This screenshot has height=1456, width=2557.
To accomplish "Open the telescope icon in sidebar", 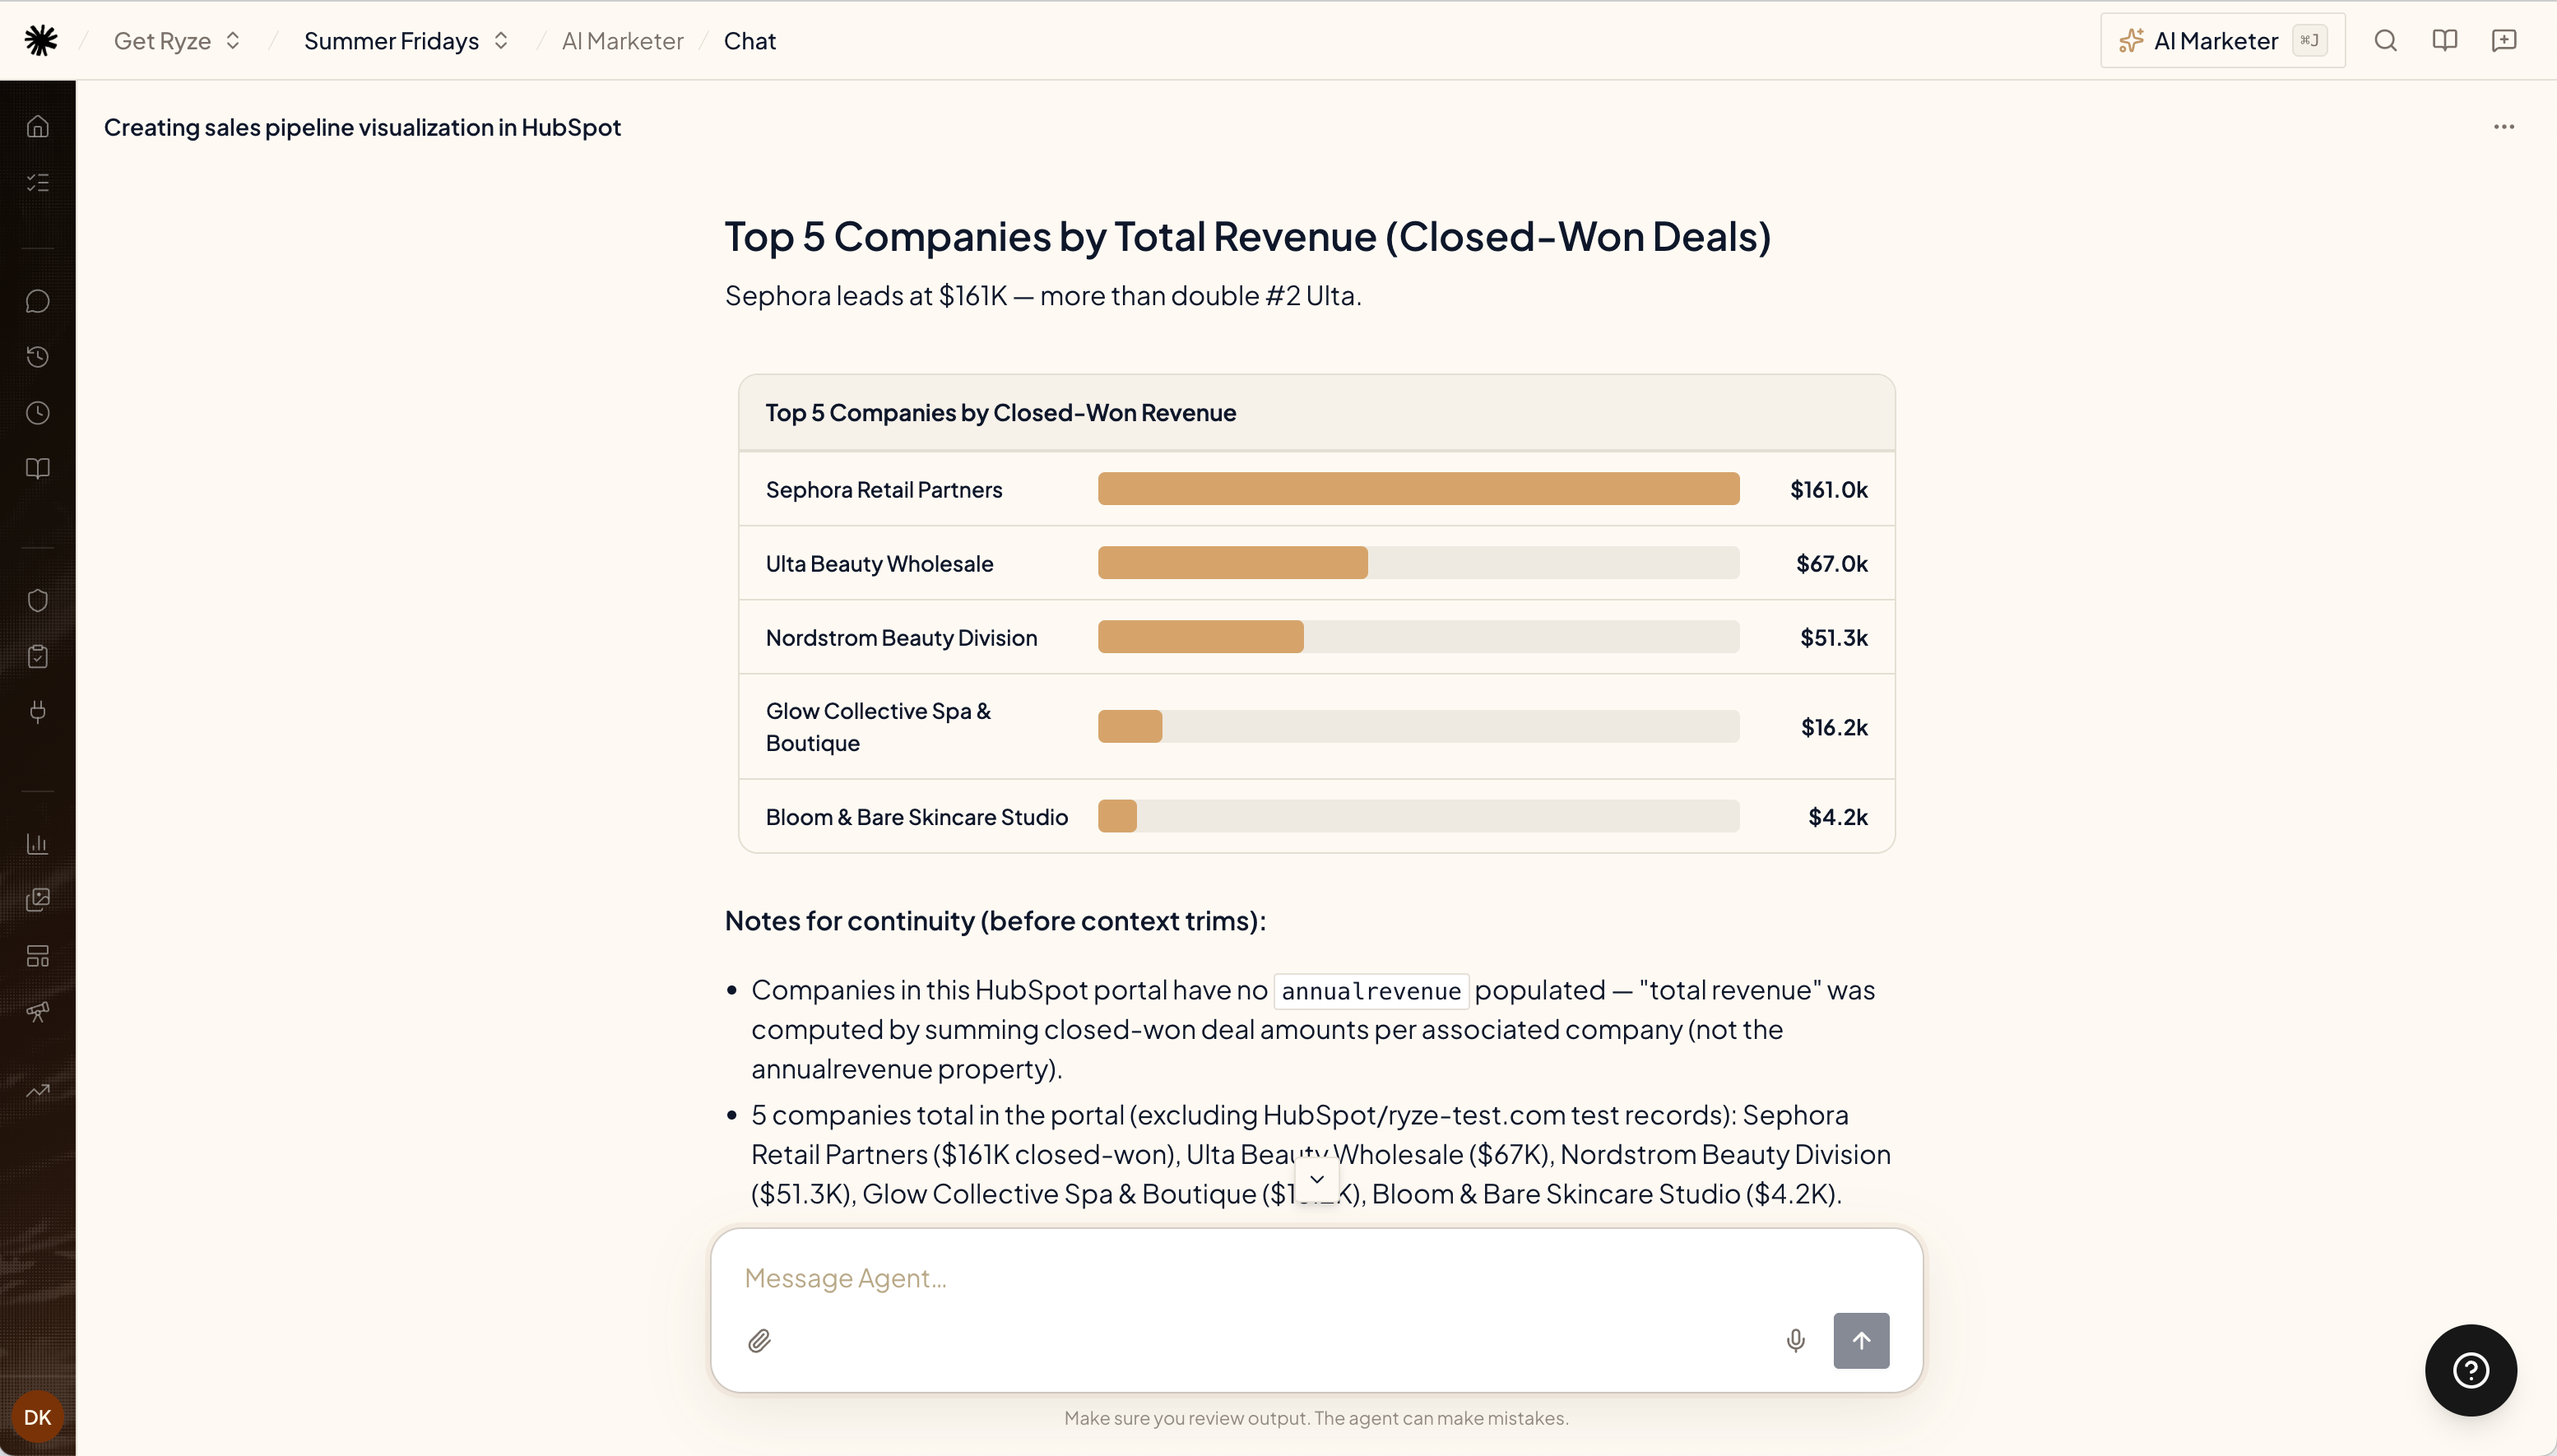I will 38,1012.
